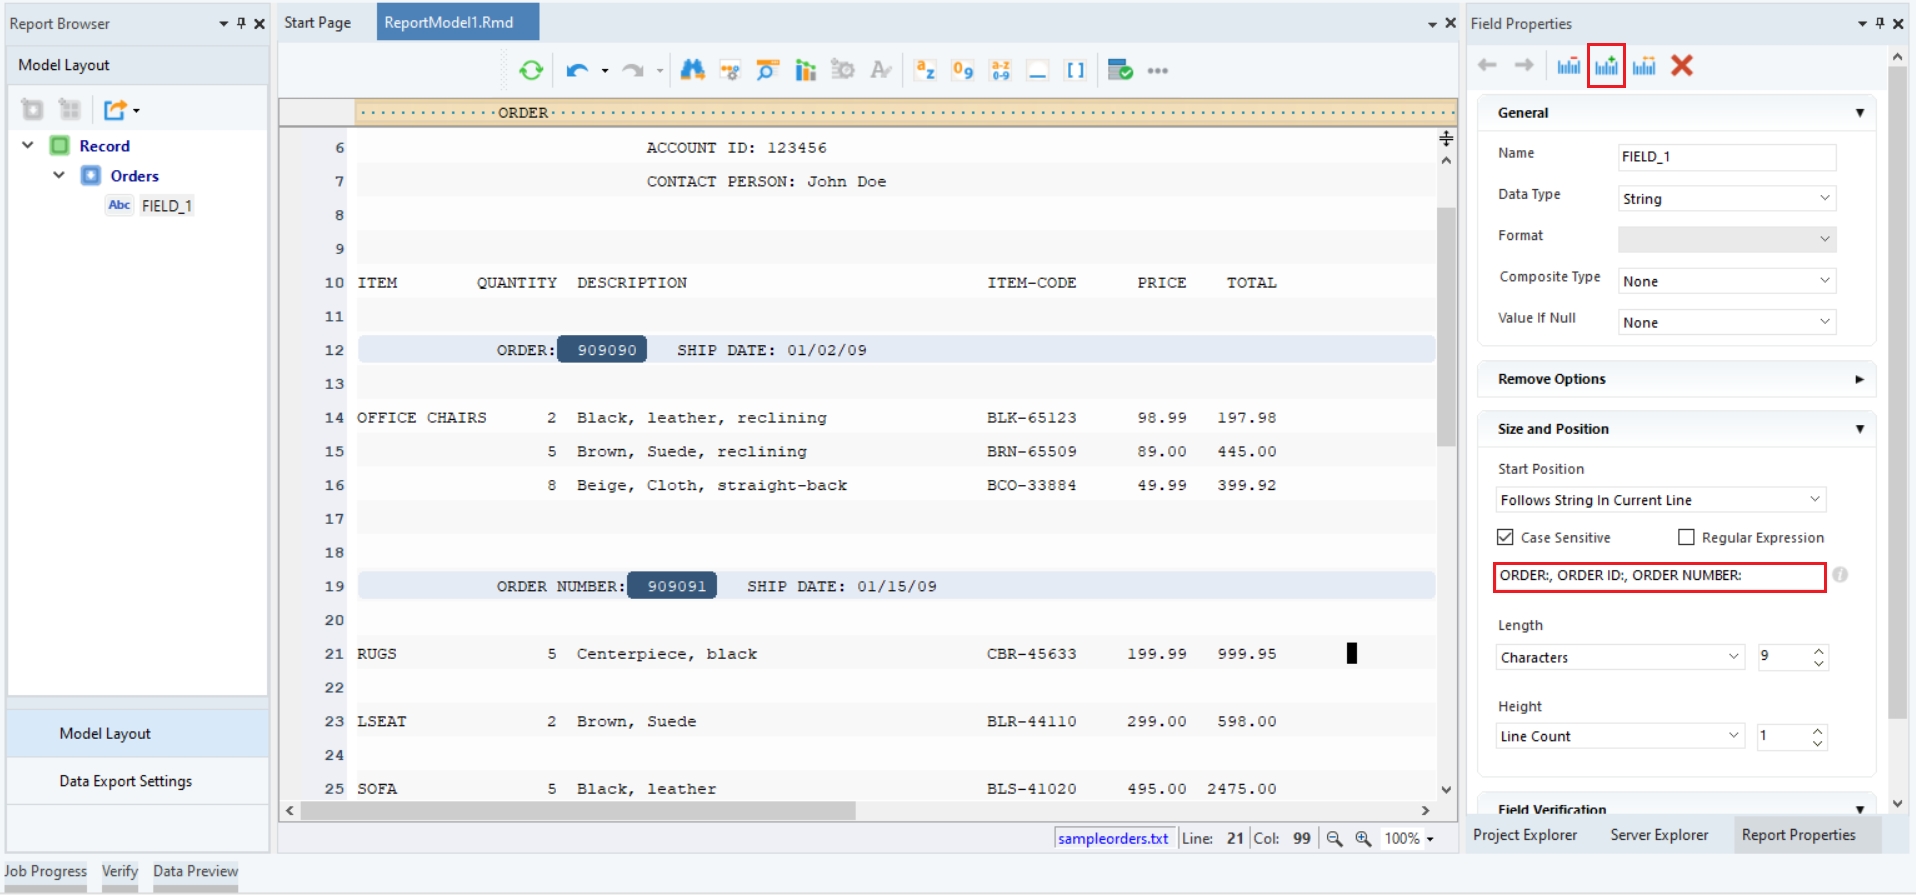The width and height of the screenshot is (1916, 895).
Task: Click the red X delete field icon
Action: tap(1682, 66)
